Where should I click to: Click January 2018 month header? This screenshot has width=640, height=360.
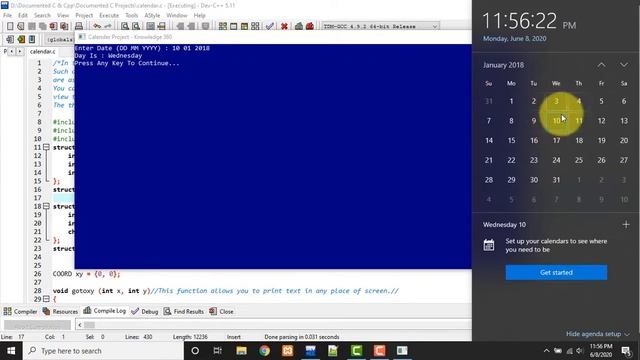(503, 65)
